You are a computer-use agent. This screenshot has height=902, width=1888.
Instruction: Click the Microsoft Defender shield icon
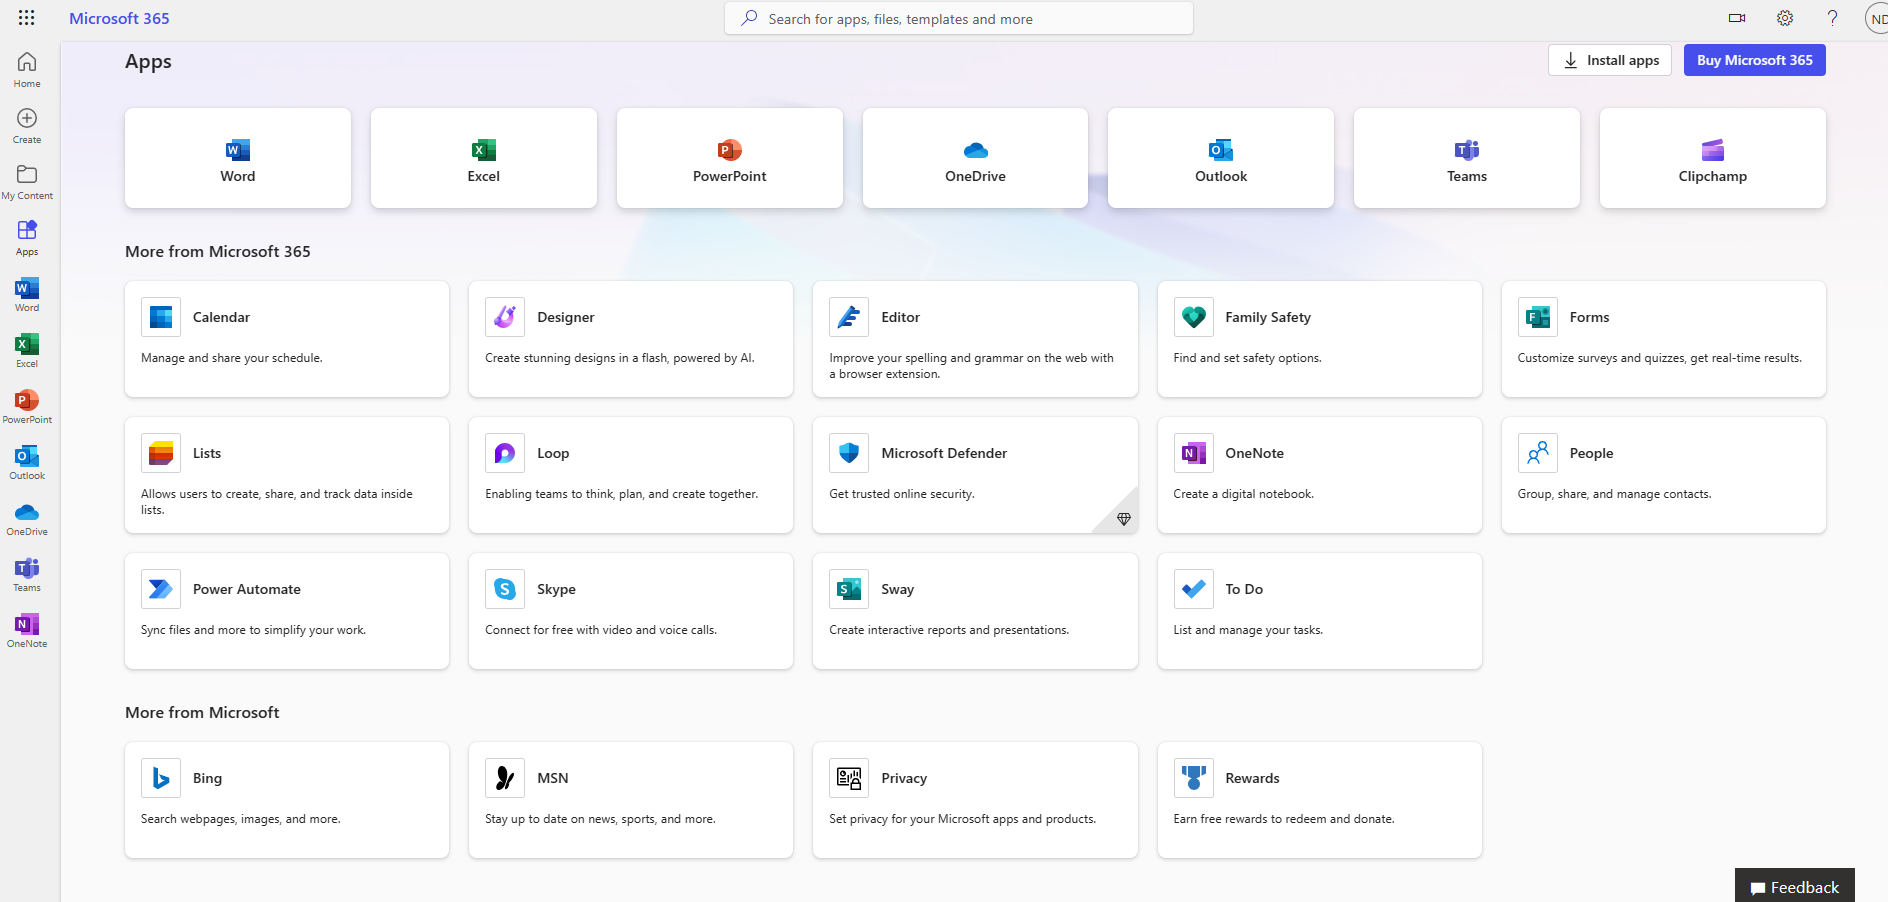(849, 453)
